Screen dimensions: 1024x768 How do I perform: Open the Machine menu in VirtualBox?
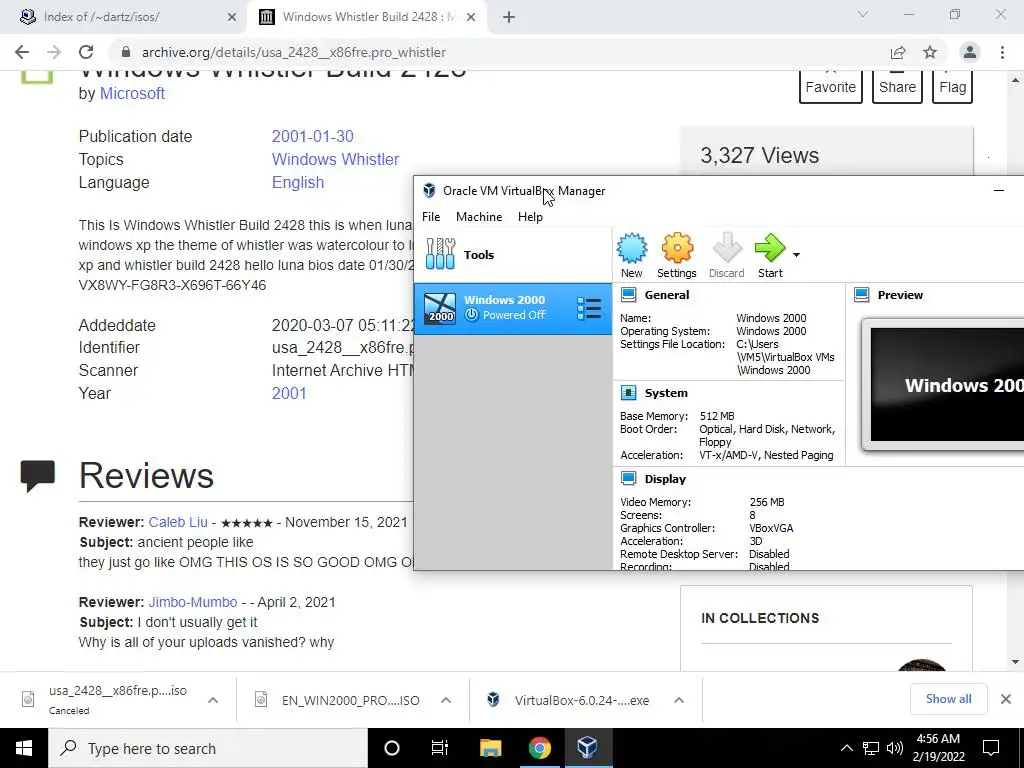point(479,217)
